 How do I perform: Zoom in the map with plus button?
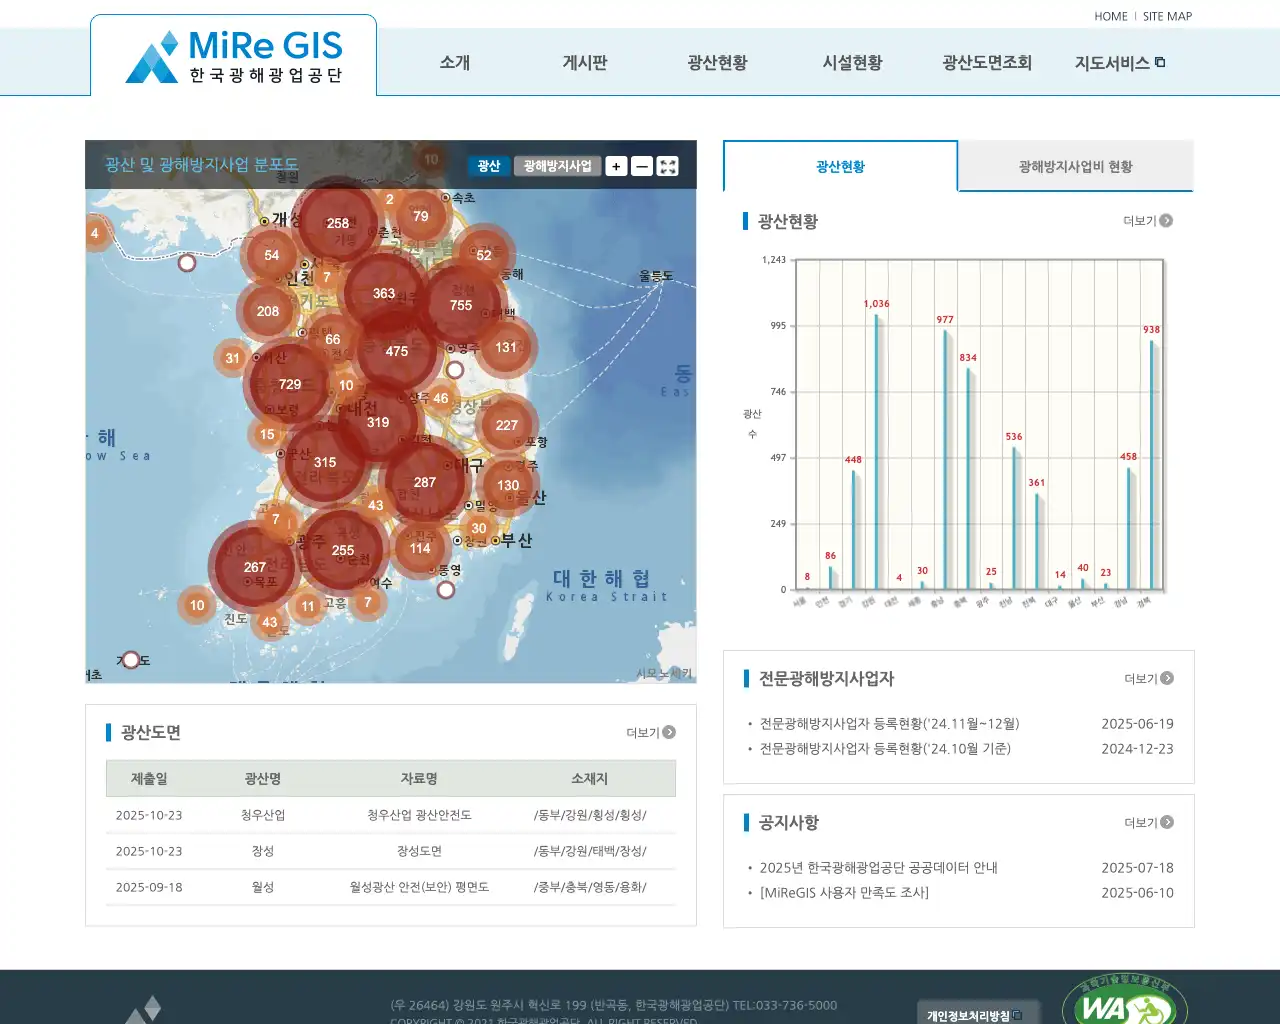(616, 166)
